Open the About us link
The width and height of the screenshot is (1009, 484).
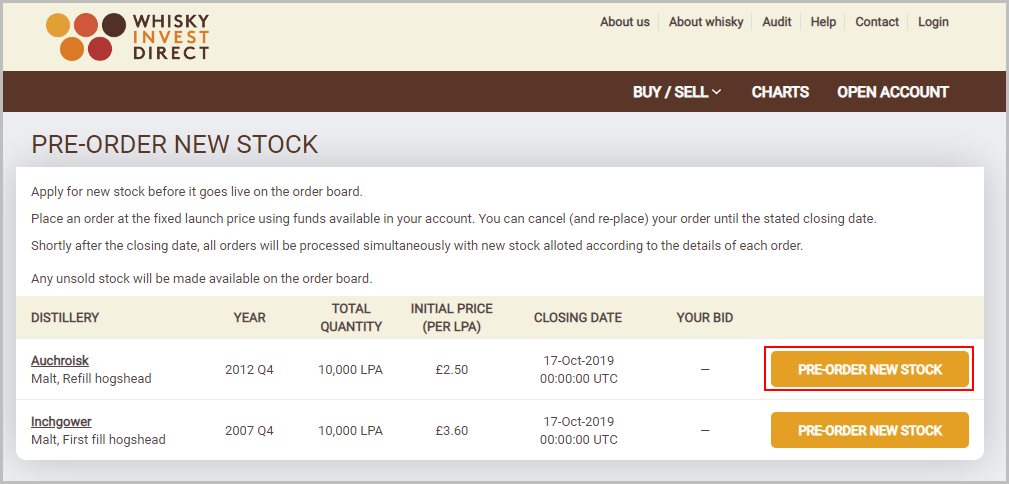[x=625, y=22]
